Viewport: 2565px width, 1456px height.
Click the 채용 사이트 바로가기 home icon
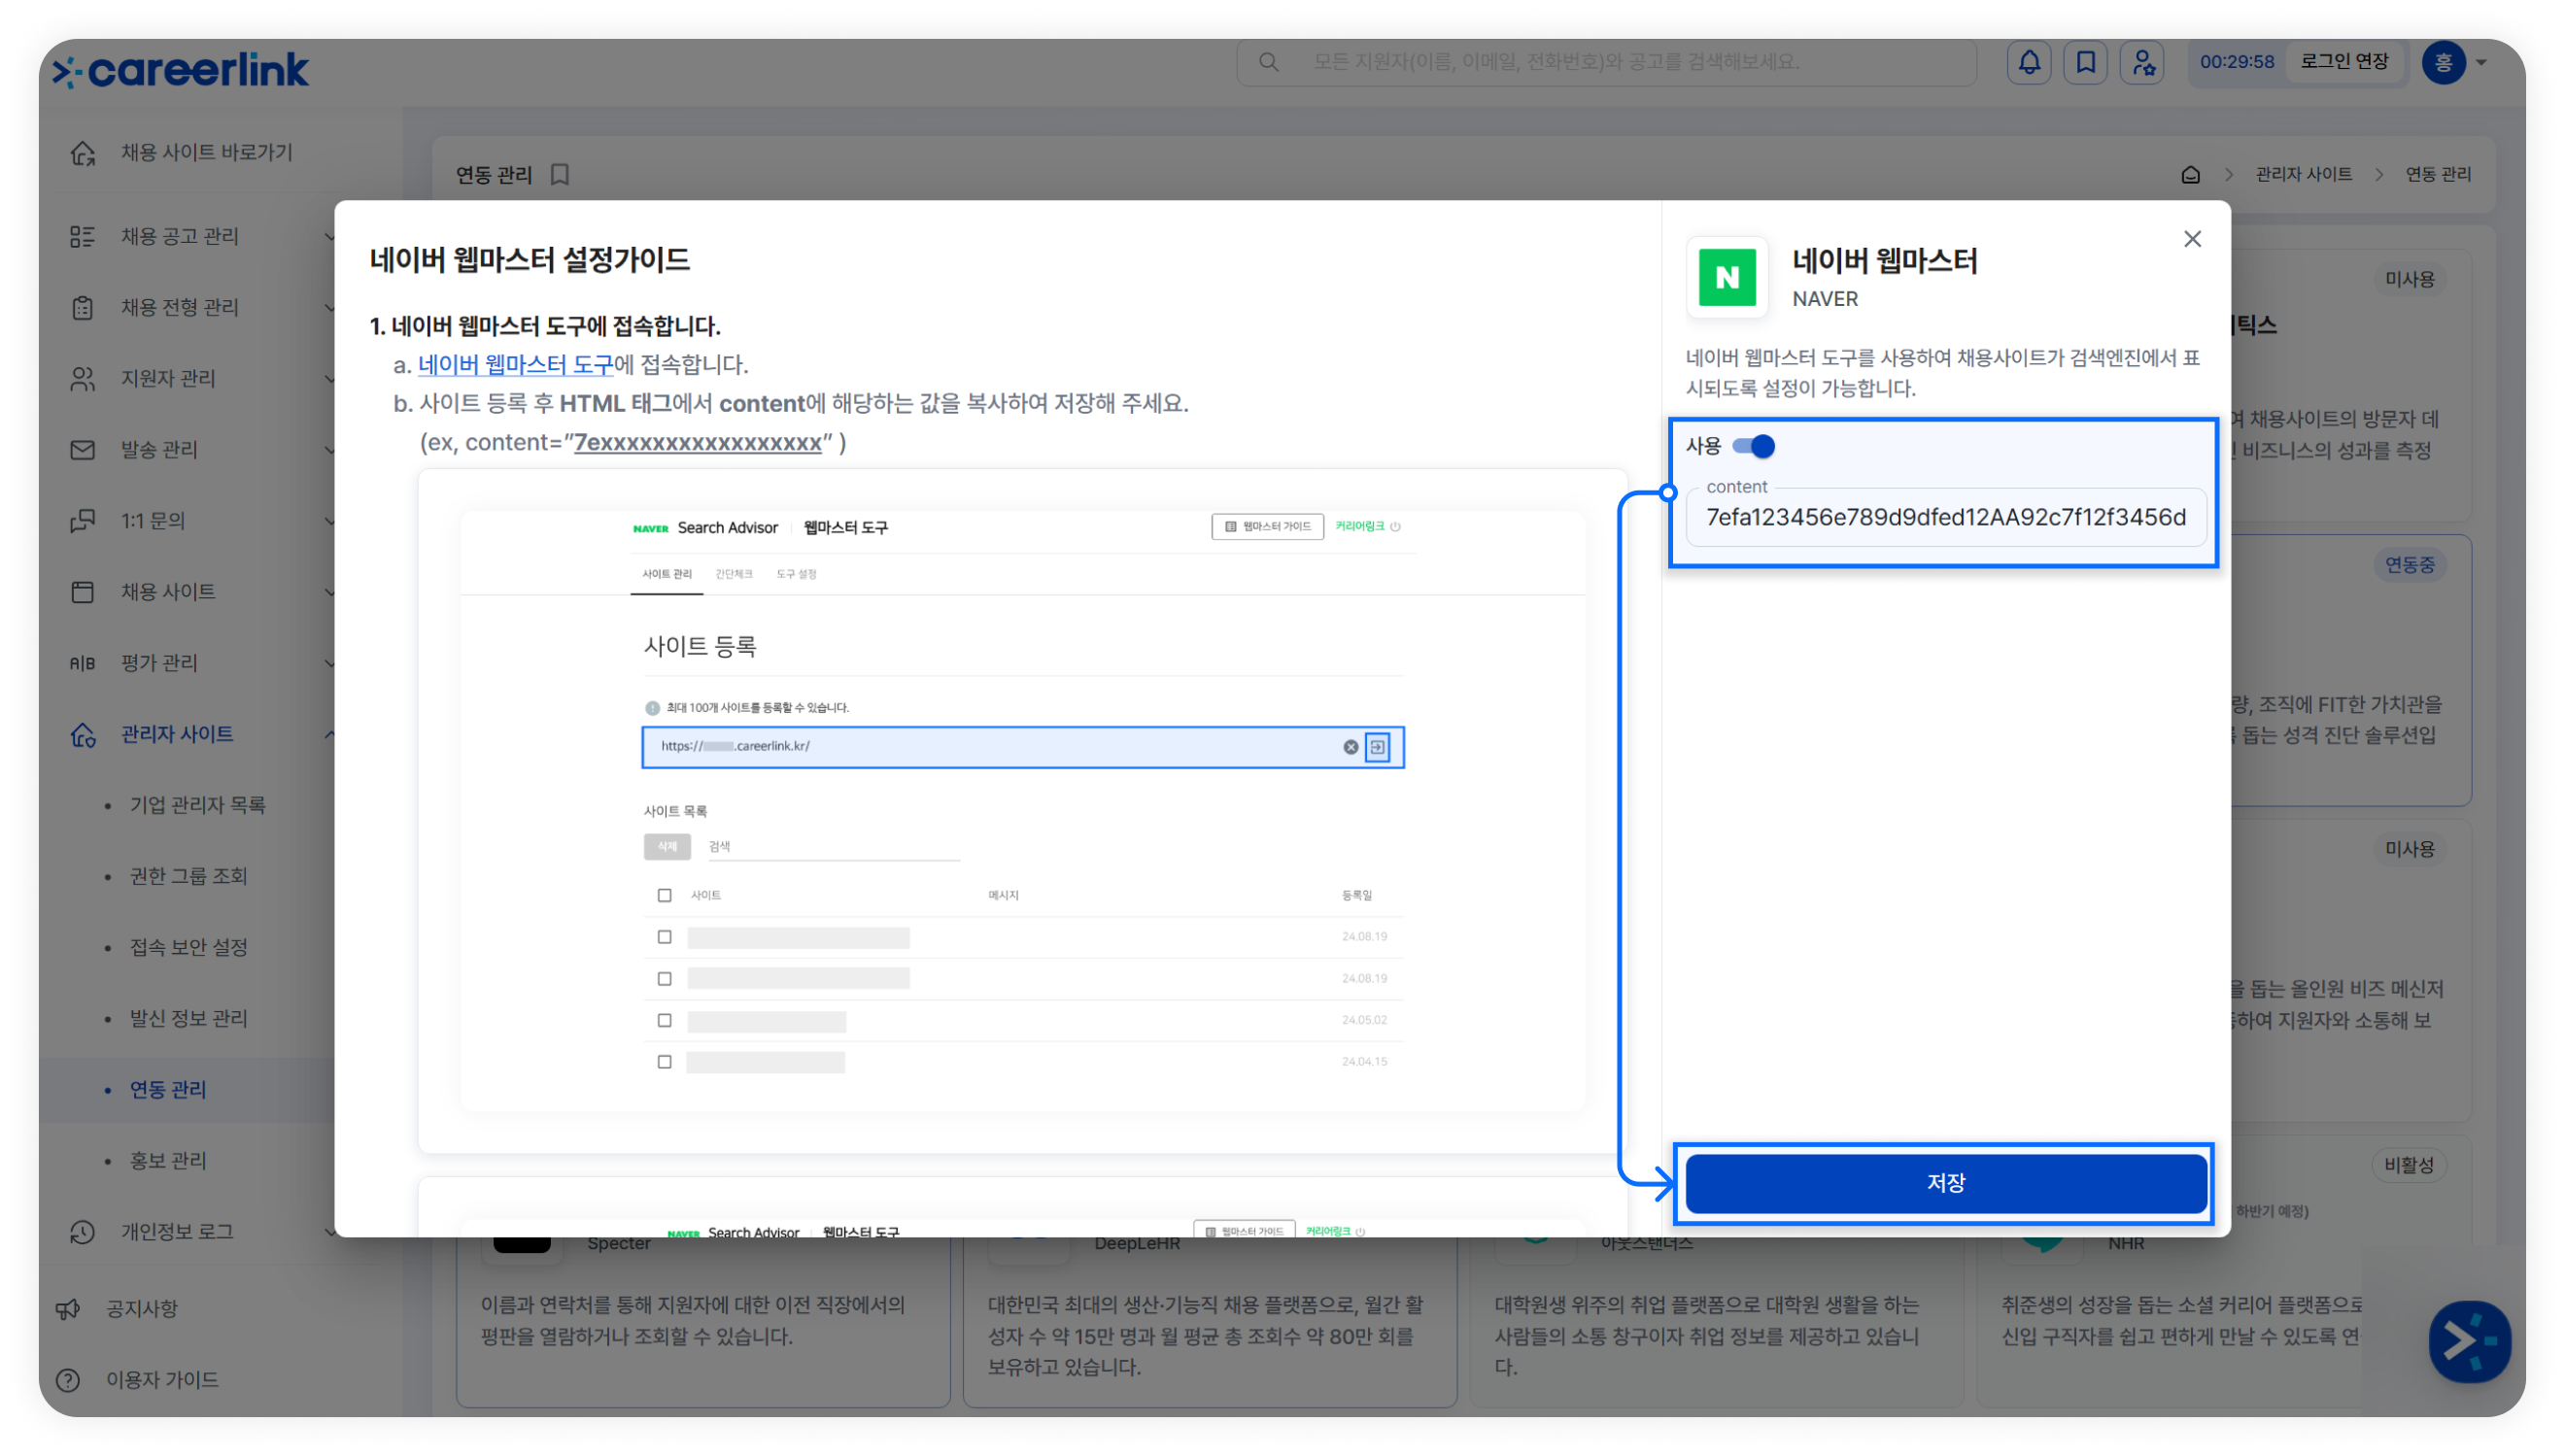[x=83, y=152]
